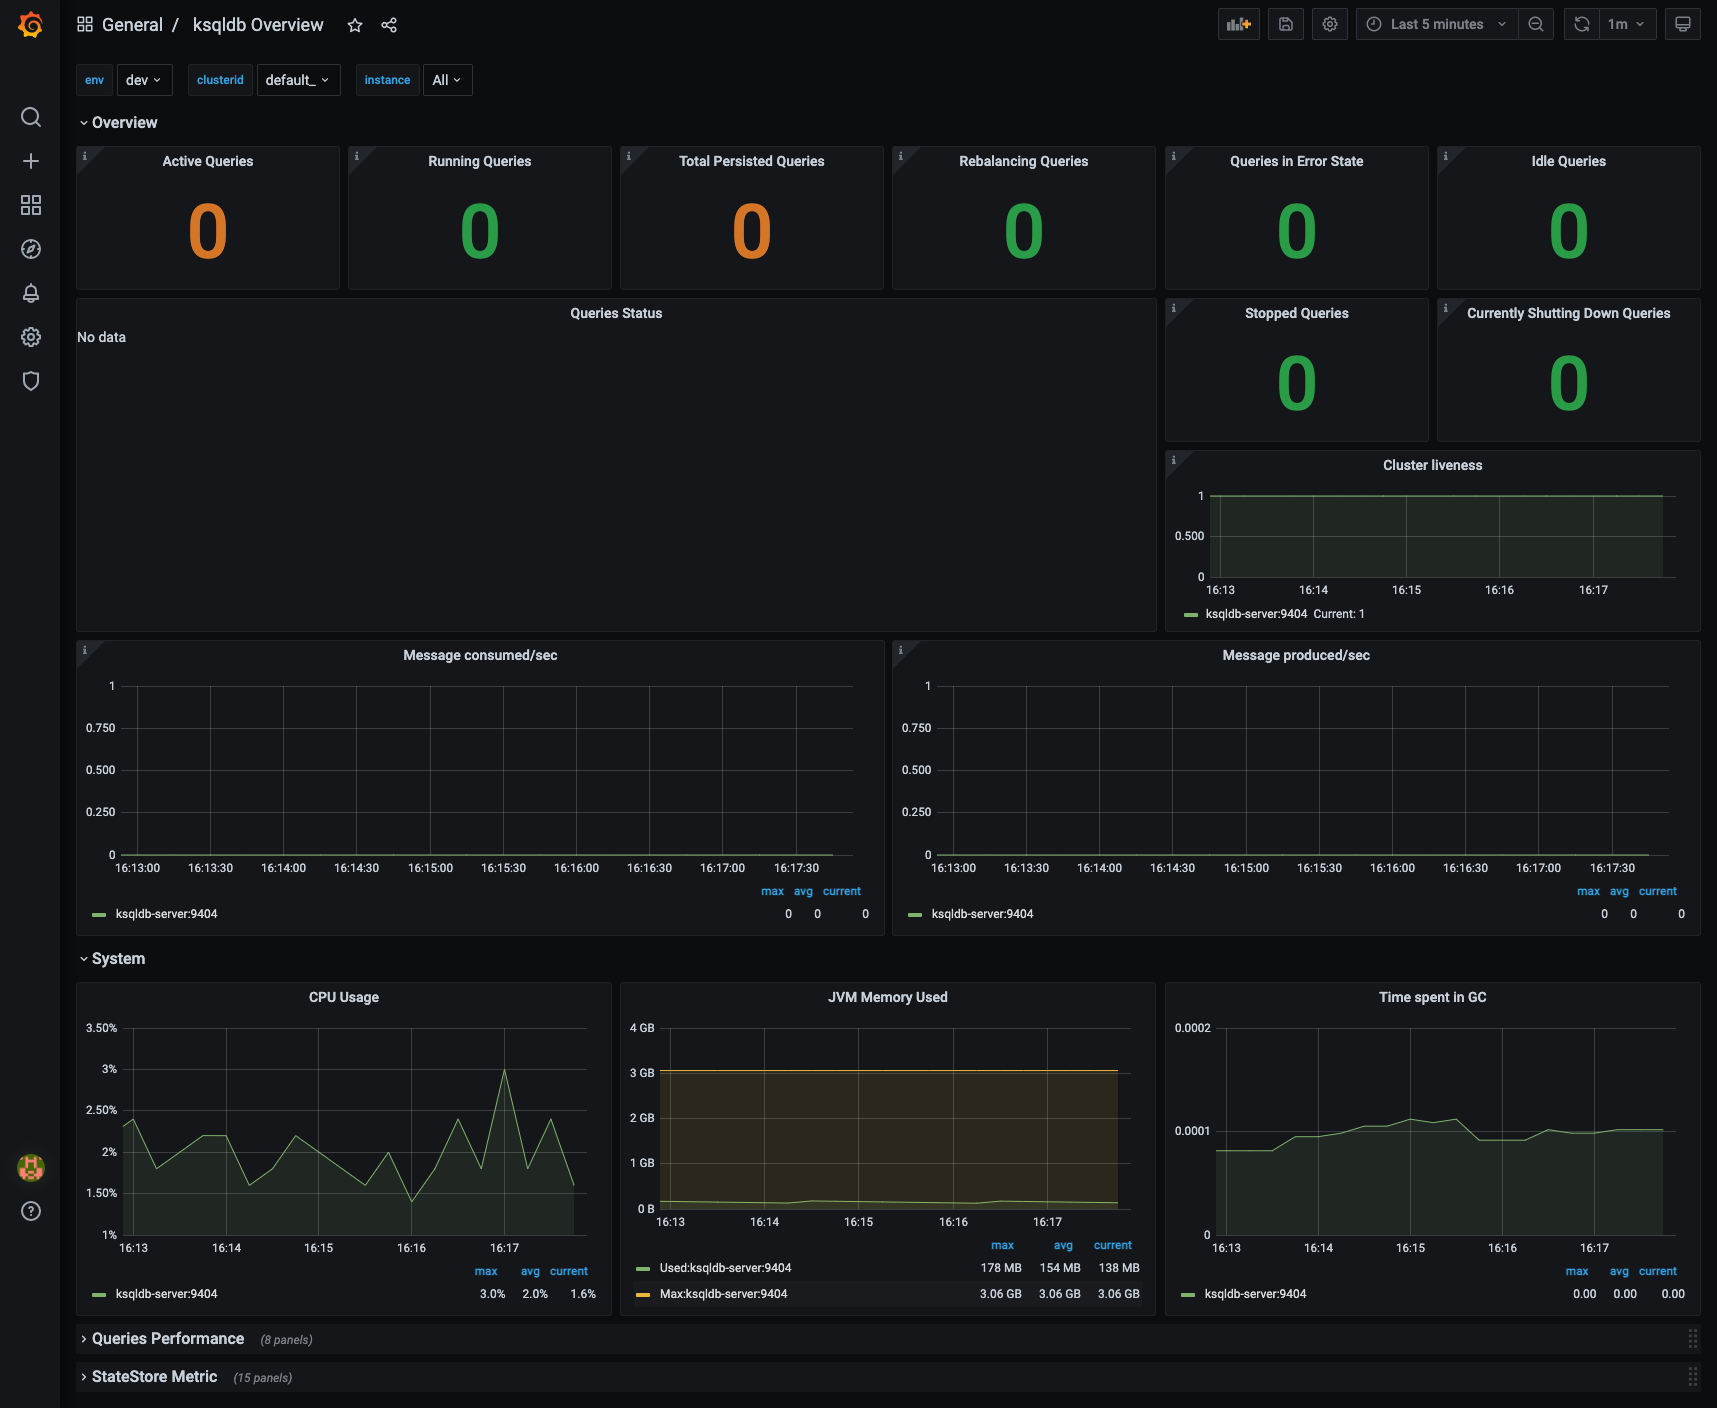Open the Grafana home logo
The image size is (1717, 1408).
click(x=31, y=25)
